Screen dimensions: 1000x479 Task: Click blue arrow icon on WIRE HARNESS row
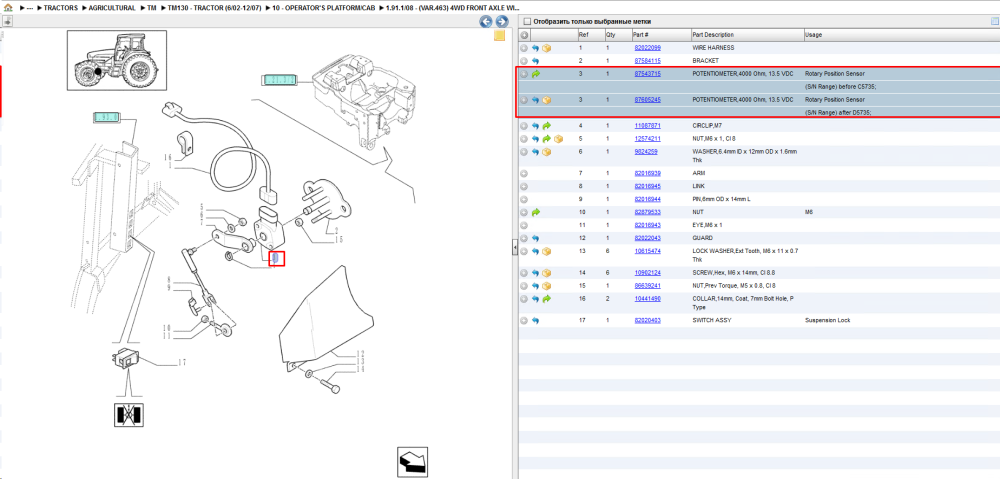(x=536, y=48)
